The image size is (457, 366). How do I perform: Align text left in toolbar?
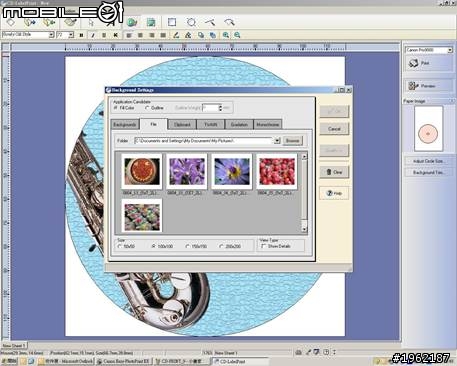click(129, 35)
